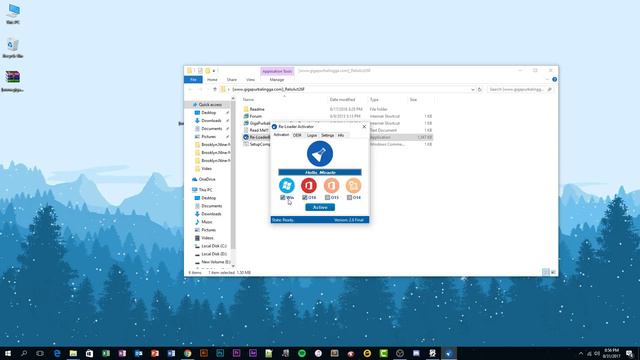Screen dimensions: 640x360
Task: Click the Refresh button by the address bar
Action: (480, 89)
